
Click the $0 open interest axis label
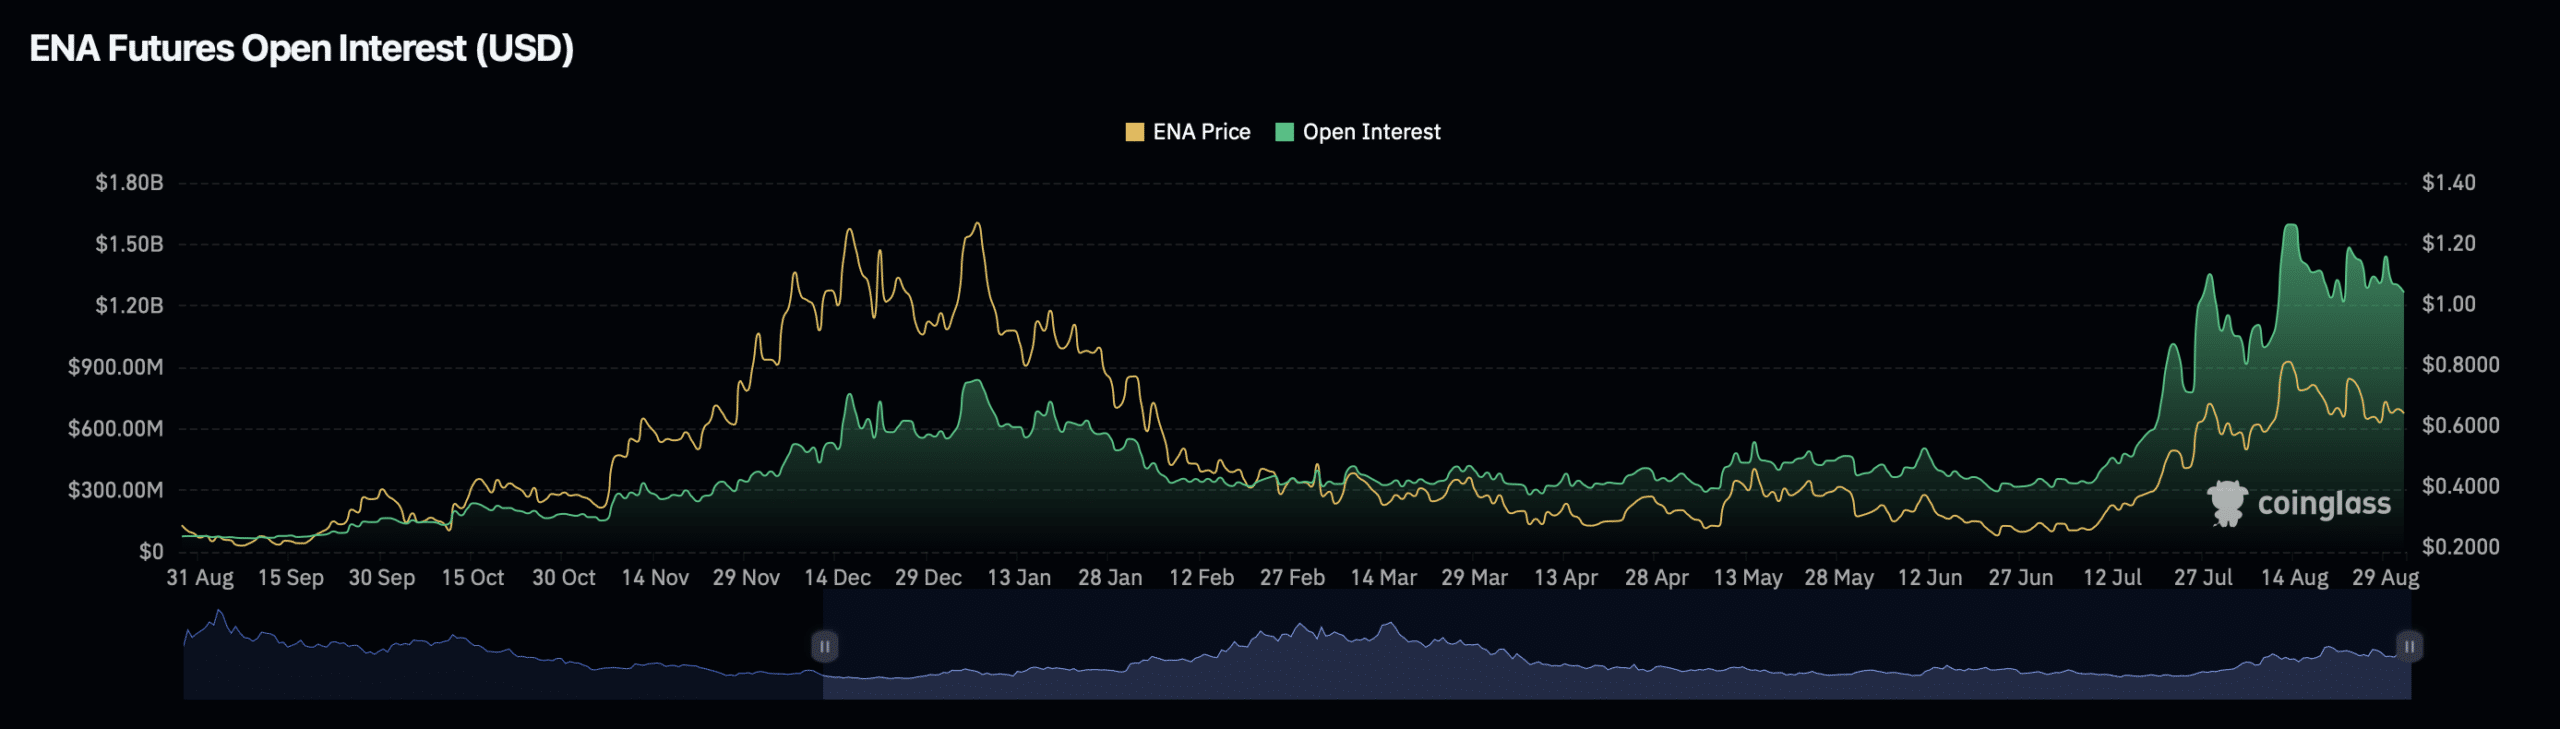coord(151,551)
